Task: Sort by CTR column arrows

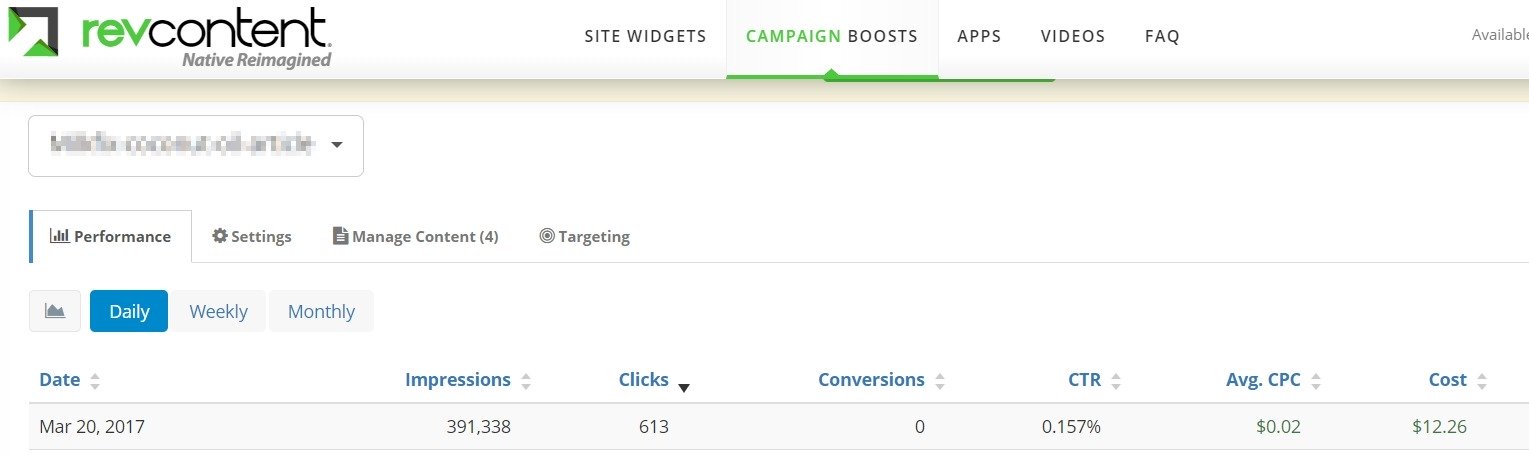Action: pos(1116,381)
